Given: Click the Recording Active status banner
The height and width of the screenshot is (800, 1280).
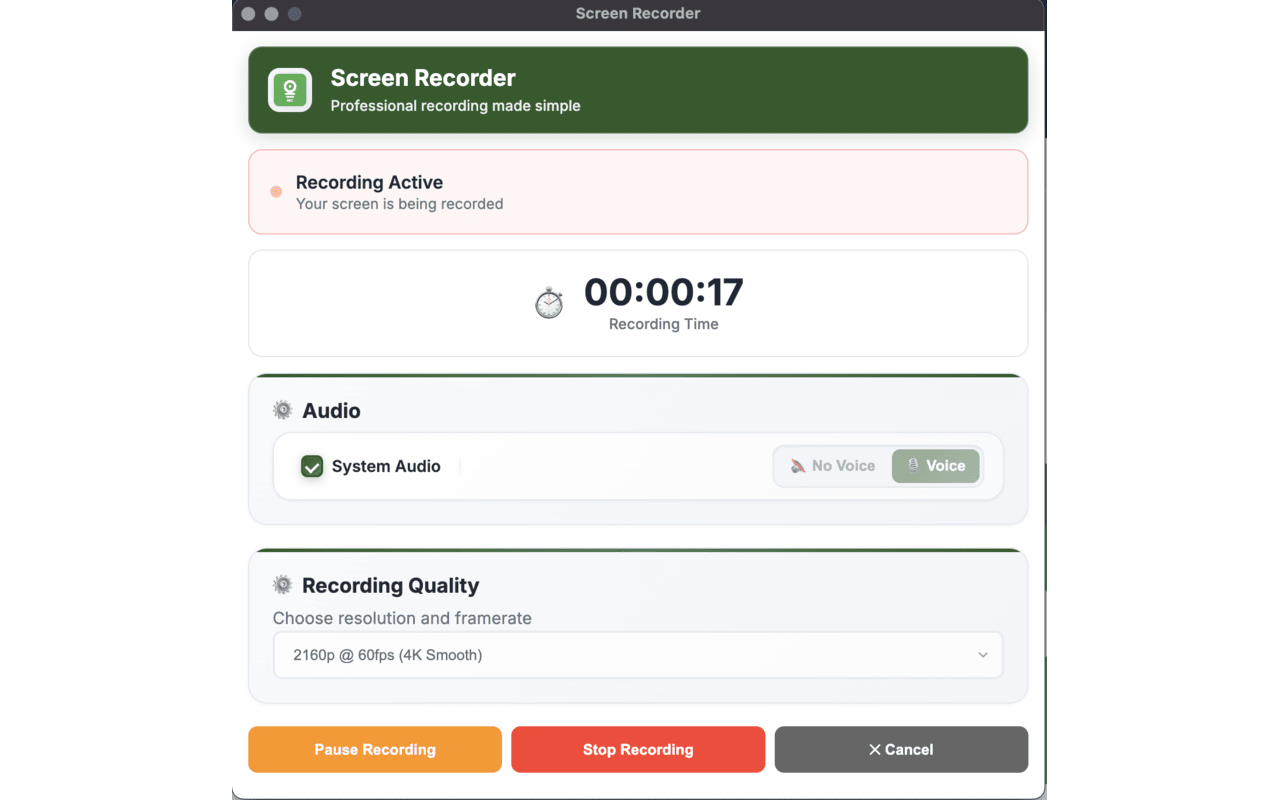Looking at the screenshot, I should [638, 191].
